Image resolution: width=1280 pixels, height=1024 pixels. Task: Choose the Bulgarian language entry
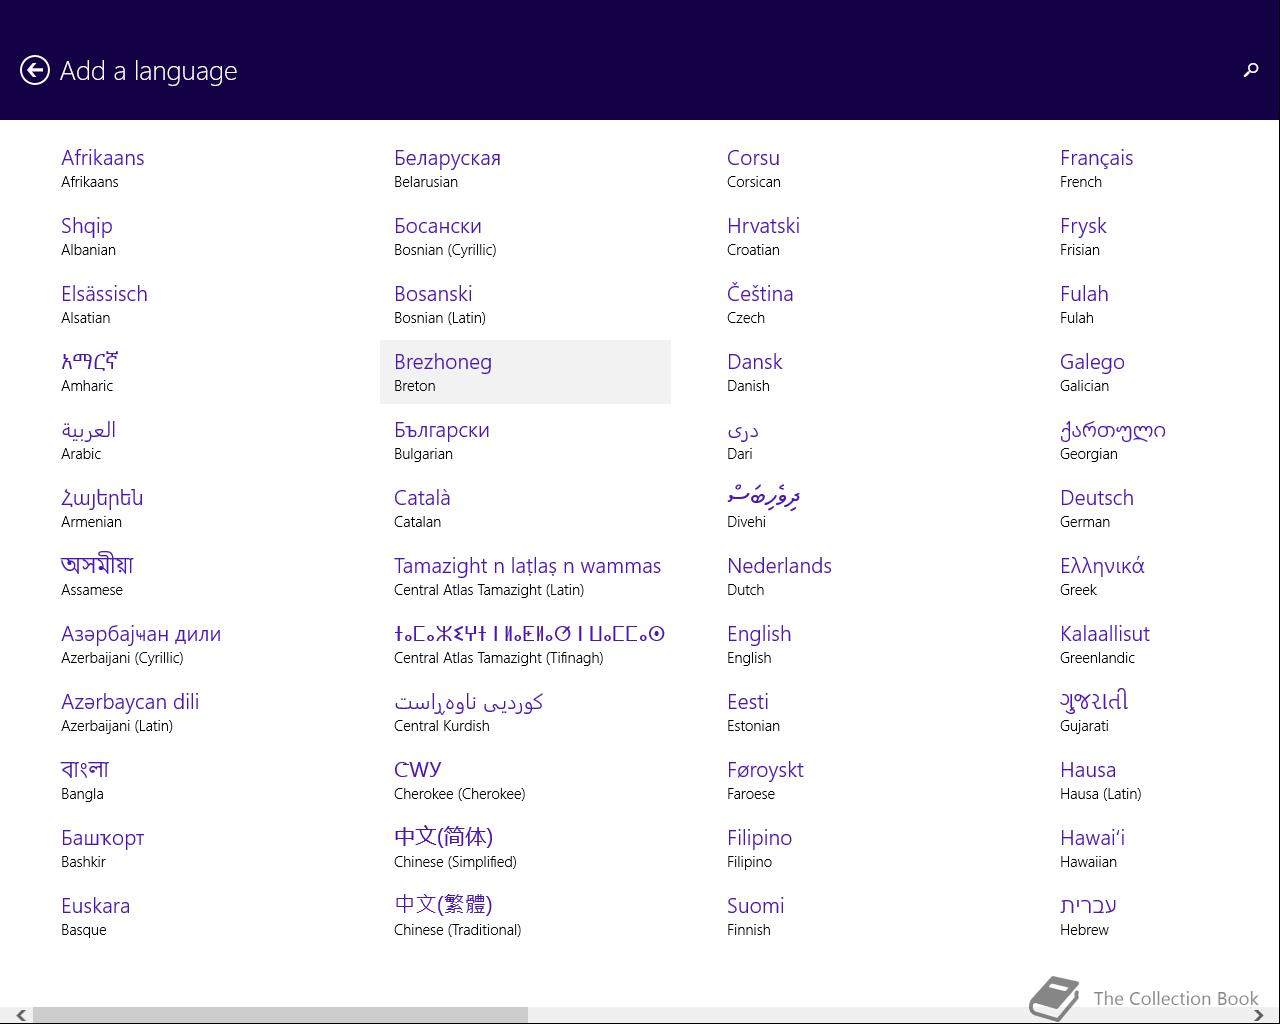click(x=525, y=440)
